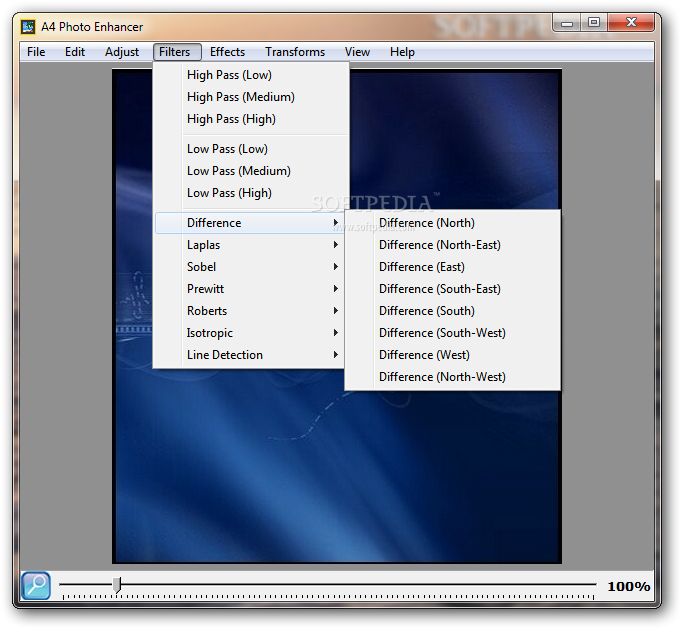The image size is (682, 629).
Task: Choose Difference (North-East) filter
Action: [x=452, y=245]
